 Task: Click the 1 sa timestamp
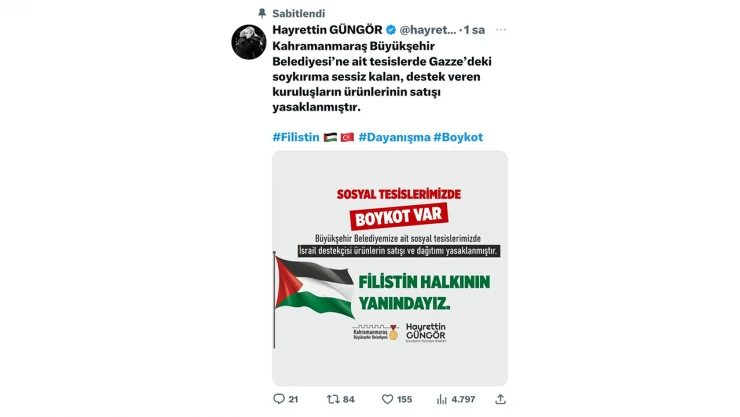click(474, 30)
